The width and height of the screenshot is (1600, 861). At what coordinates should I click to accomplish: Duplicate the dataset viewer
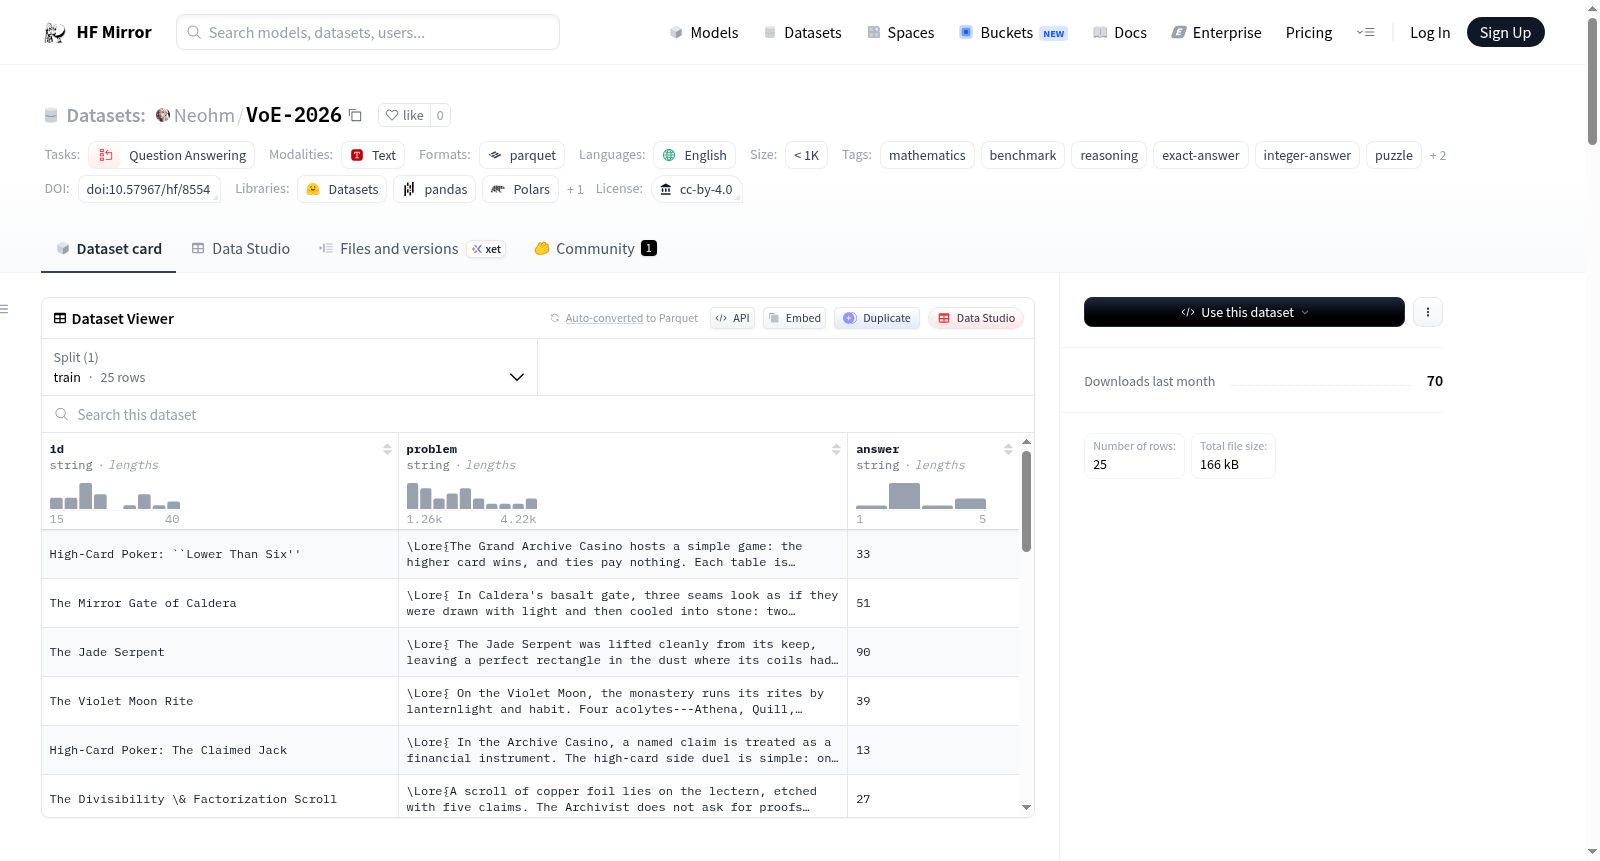point(877,318)
